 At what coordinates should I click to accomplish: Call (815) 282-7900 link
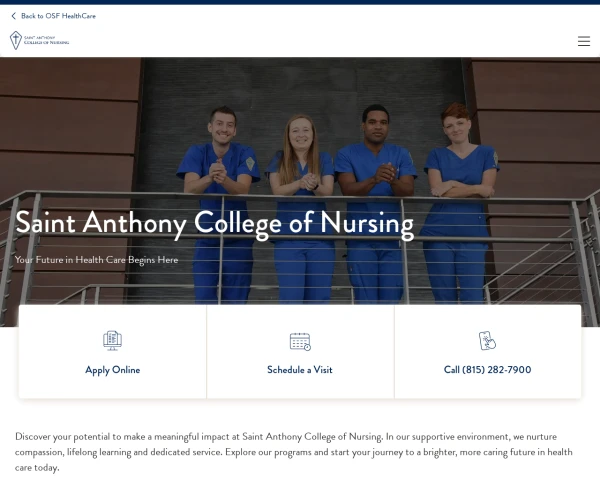tap(487, 369)
